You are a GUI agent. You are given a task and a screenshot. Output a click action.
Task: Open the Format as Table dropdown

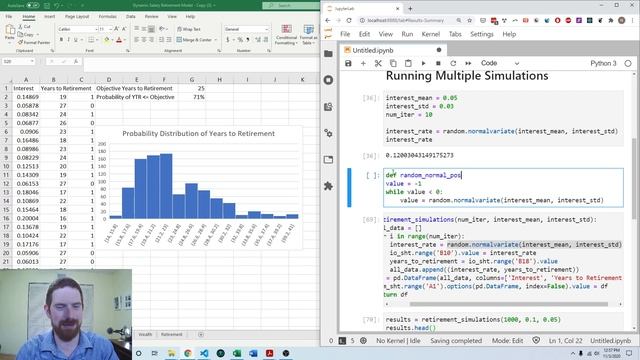308,34
